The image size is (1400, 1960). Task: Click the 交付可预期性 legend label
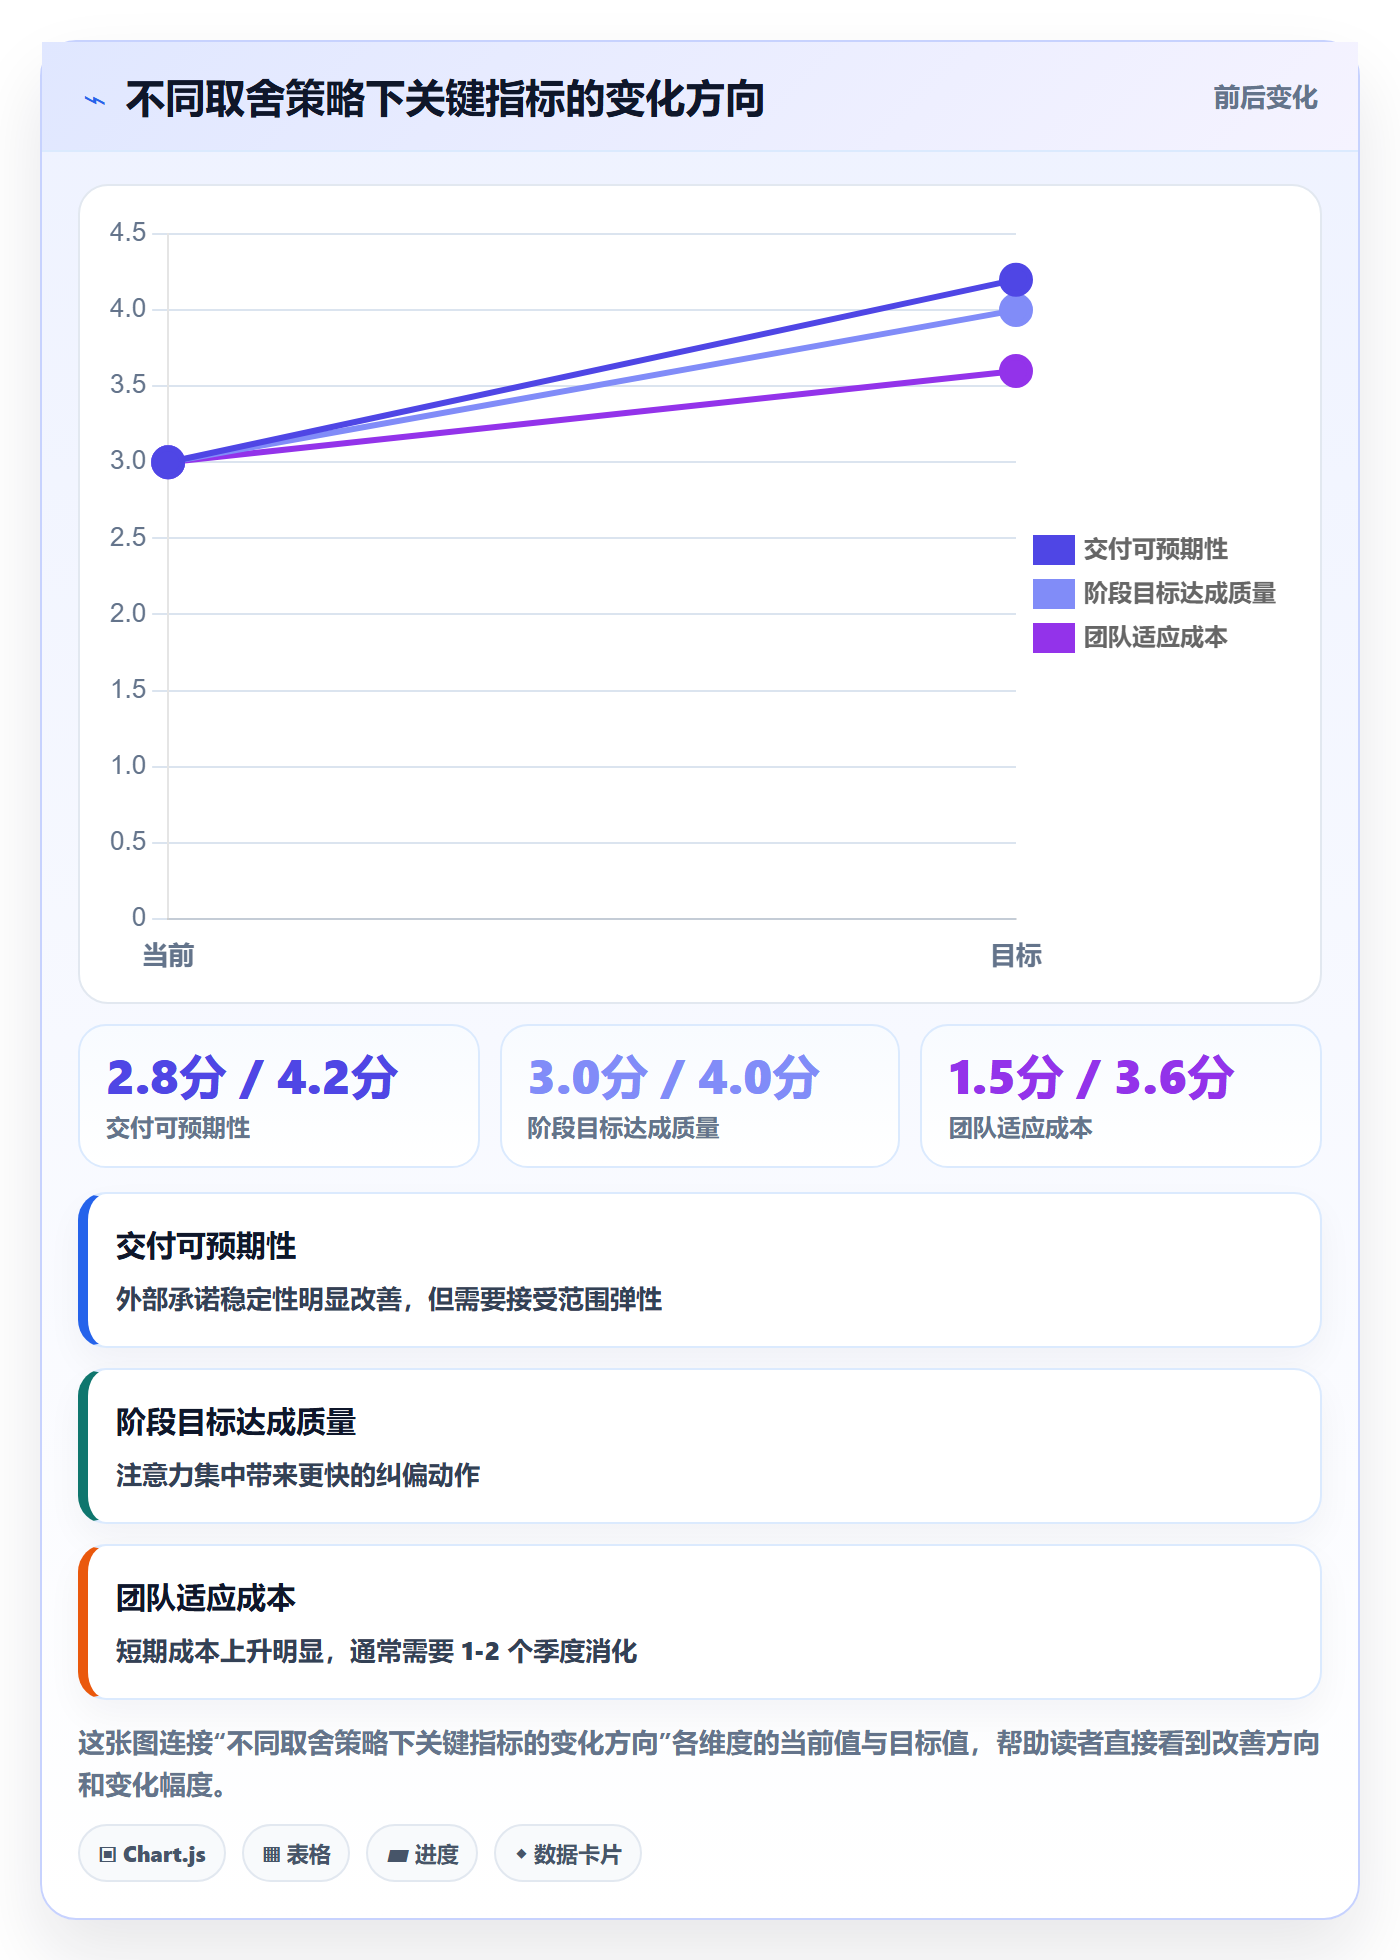click(x=1155, y=549)
